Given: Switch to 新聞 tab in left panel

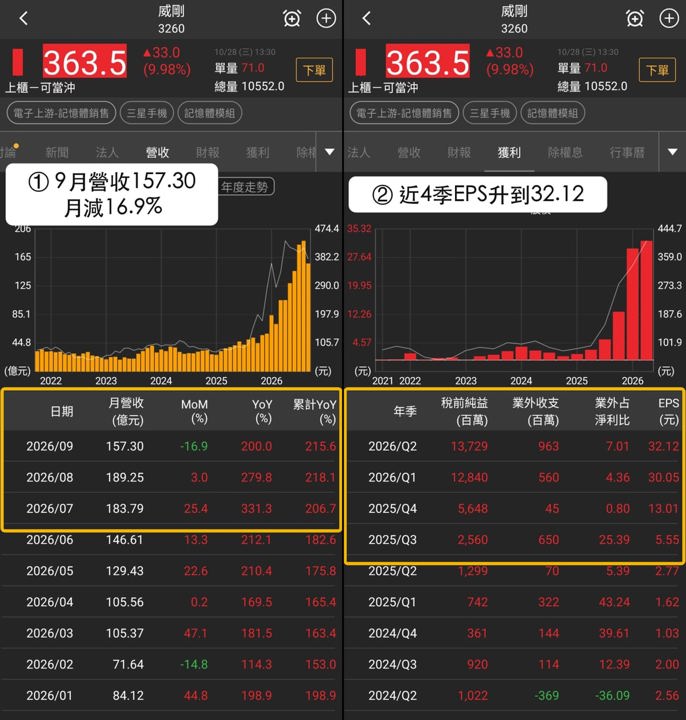Looking at the screenshot, I should point(57,152).
